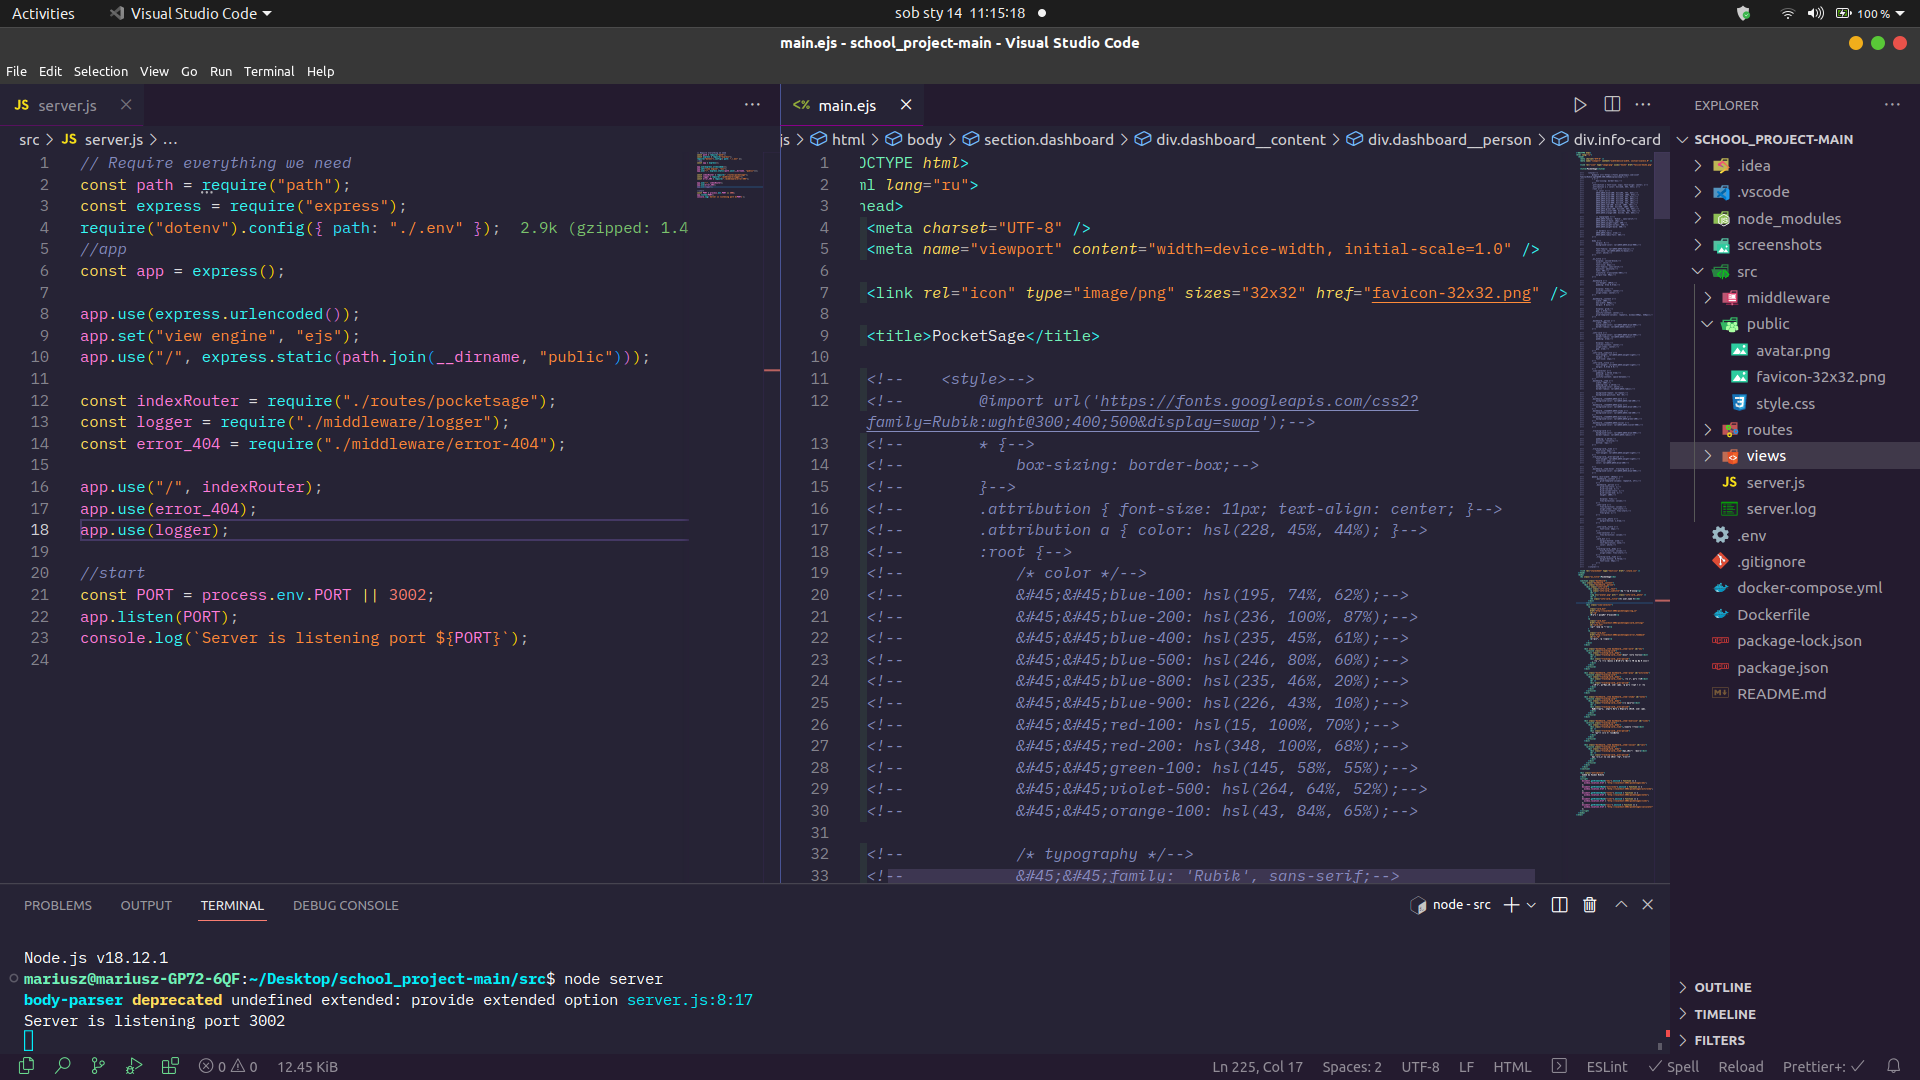Open more actions for main.ejs editor group

pos(1643,105)
